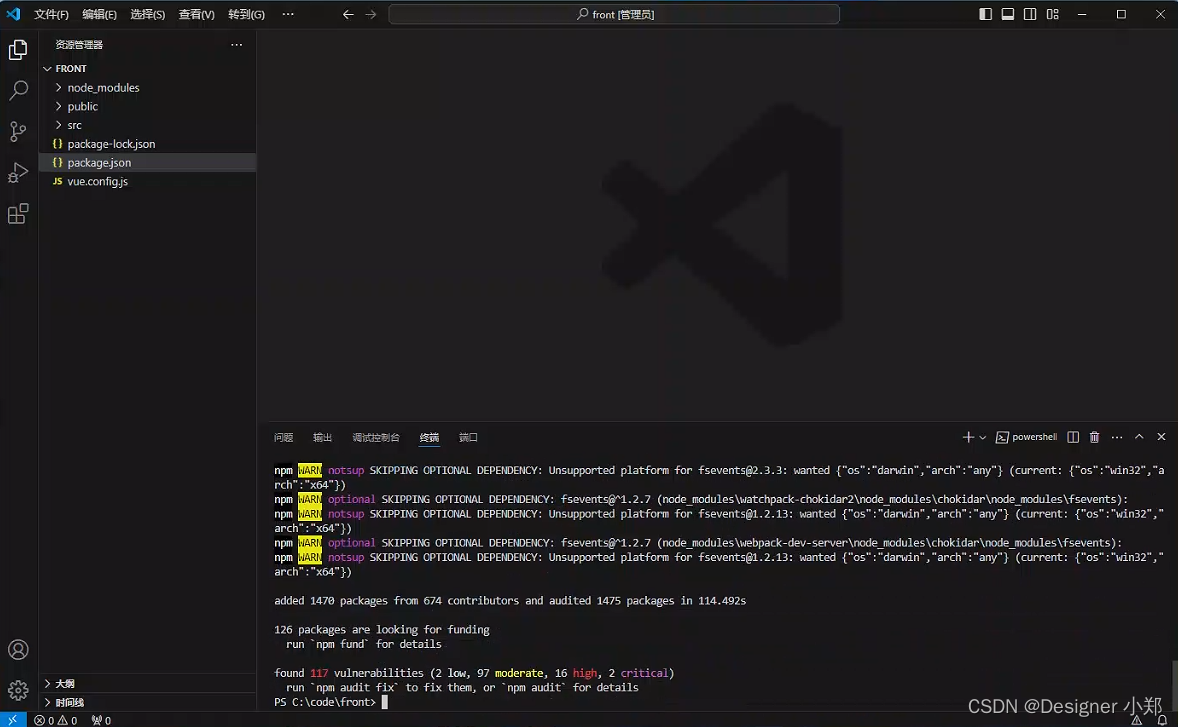Viewport: 1178px width, 727px height.
Task: Open vue.config.js file
Action: point(147,182)
